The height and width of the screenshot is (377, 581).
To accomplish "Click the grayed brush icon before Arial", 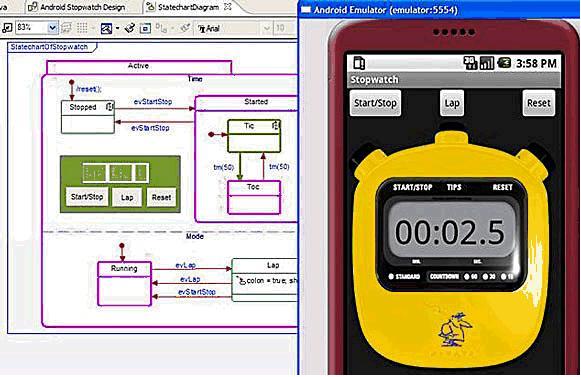I will tap(184, 28).
